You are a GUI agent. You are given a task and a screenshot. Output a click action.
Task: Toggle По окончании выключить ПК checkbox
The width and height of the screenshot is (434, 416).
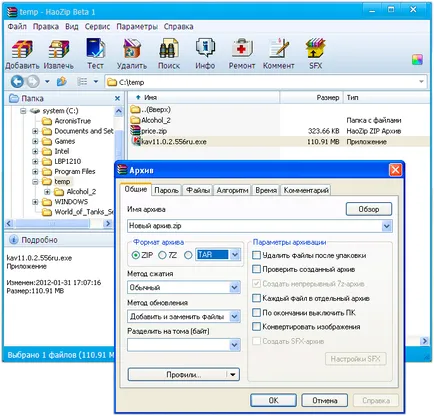click(x=256, y=313)
